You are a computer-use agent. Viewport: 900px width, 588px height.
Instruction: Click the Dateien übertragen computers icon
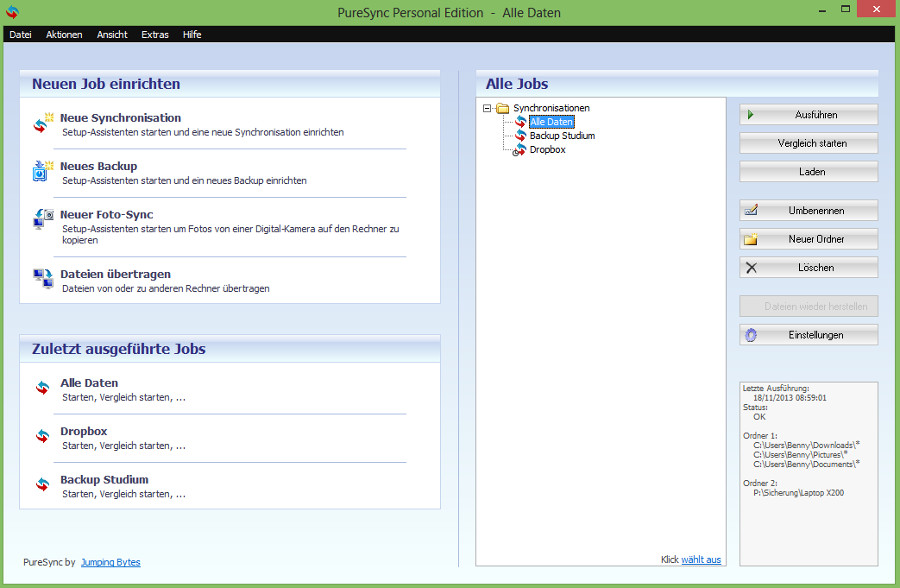click(x=43, y=278)
